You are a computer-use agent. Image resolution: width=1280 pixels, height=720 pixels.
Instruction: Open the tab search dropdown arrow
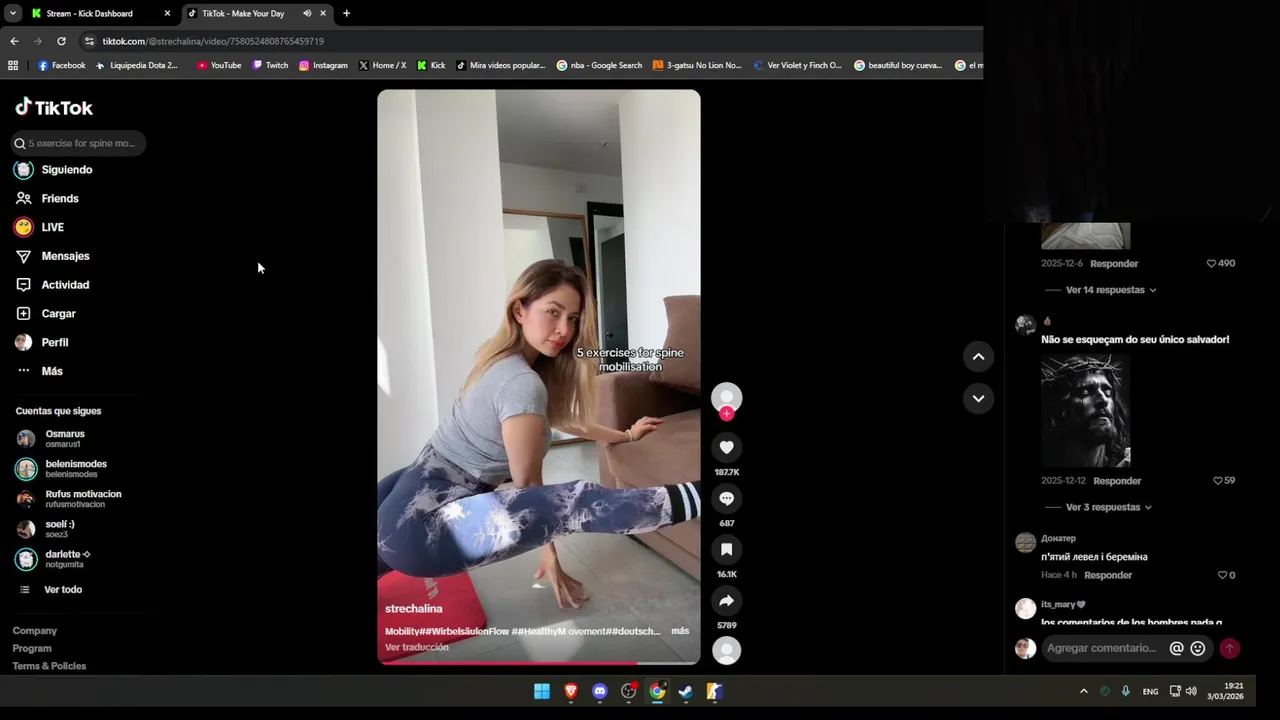pyautogui.click(x=13, y=13)
